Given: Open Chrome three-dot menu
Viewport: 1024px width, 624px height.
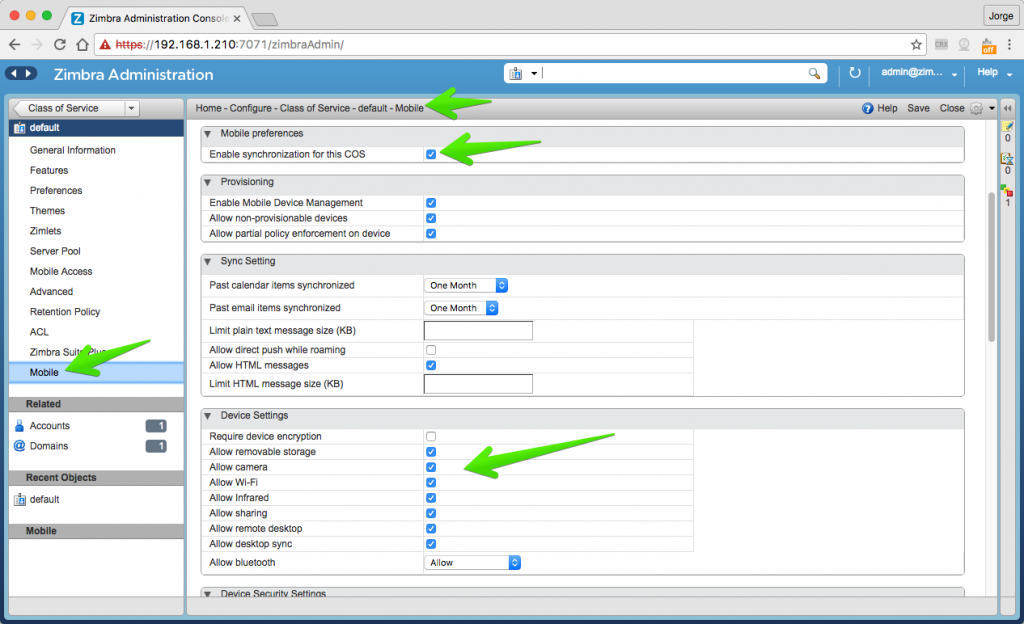Looking at the screenshot, I should 1010,44.
